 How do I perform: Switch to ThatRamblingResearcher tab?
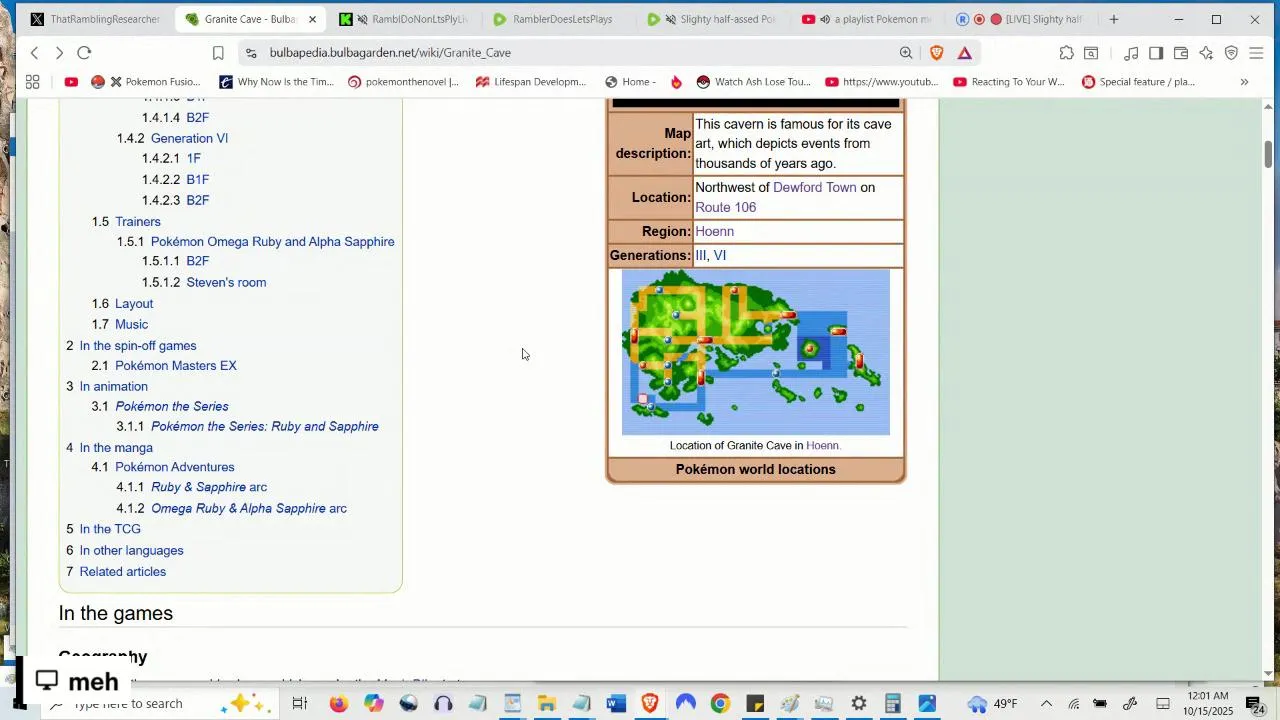click(95, 19)
